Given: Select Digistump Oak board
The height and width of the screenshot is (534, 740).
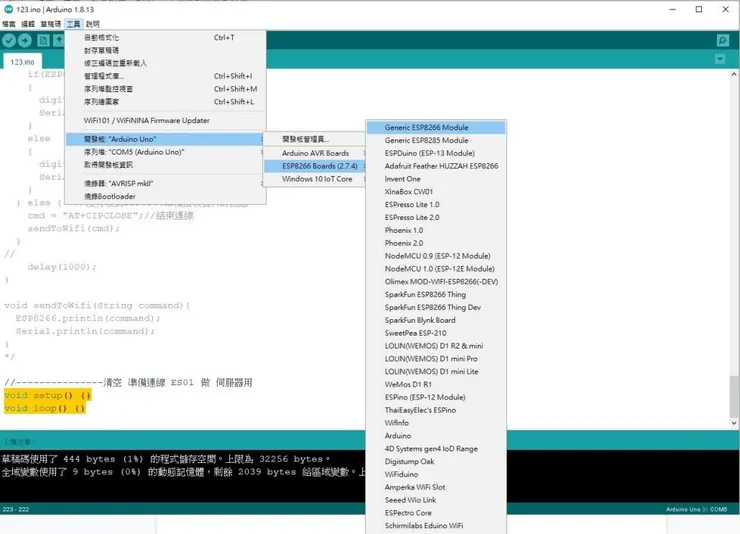Looking at the screenshot, I should click(x=436, y=461).
